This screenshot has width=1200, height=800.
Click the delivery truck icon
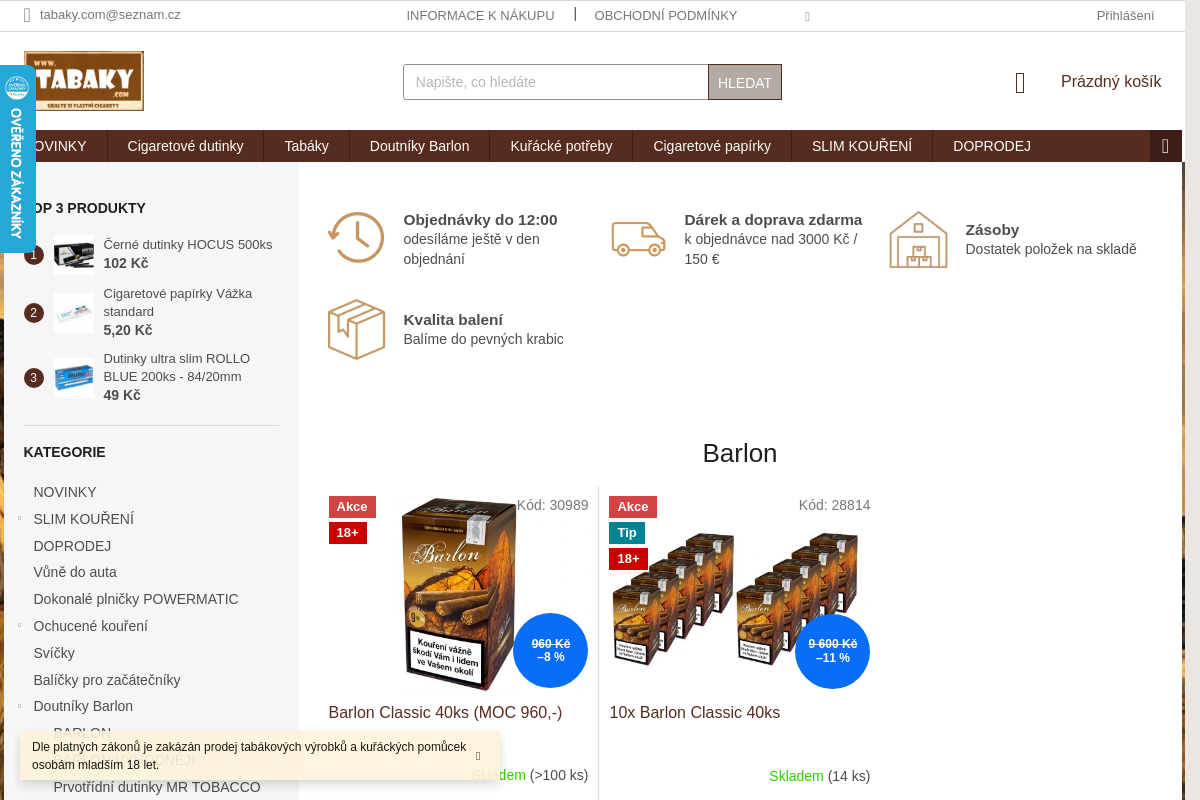pos(638,239)
